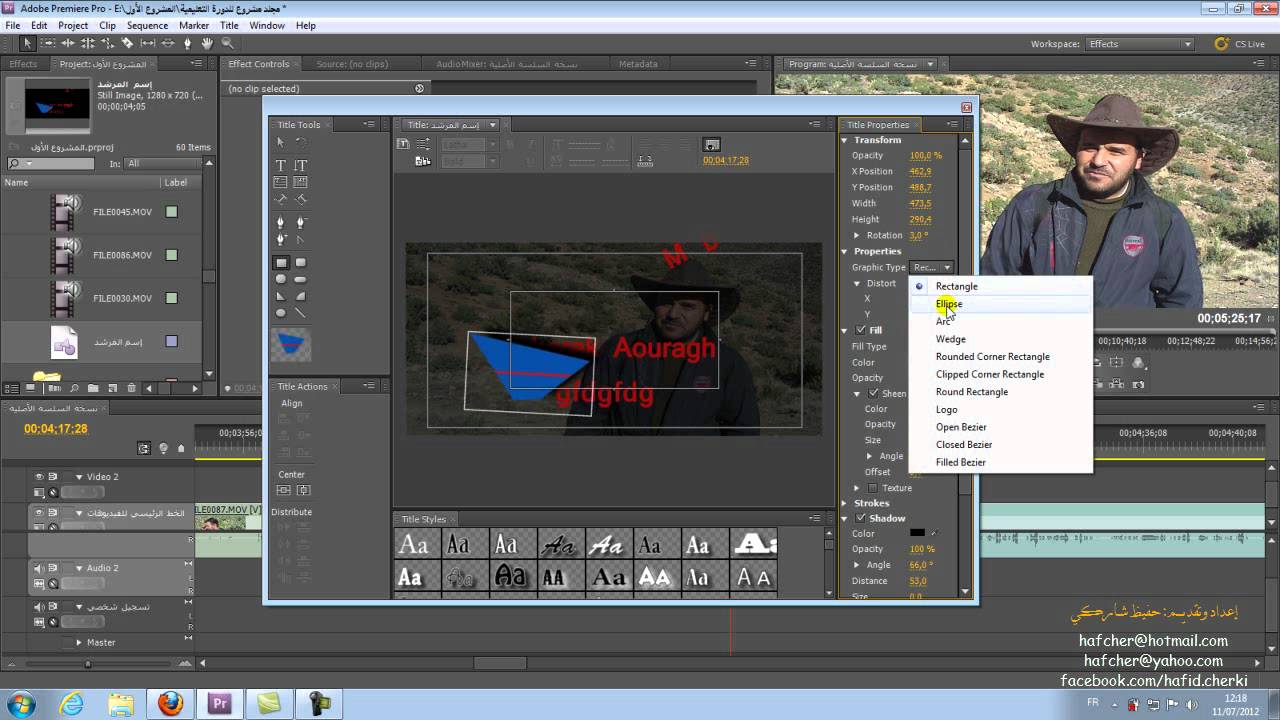Toggle Video 2 track eye visibility

39,477
